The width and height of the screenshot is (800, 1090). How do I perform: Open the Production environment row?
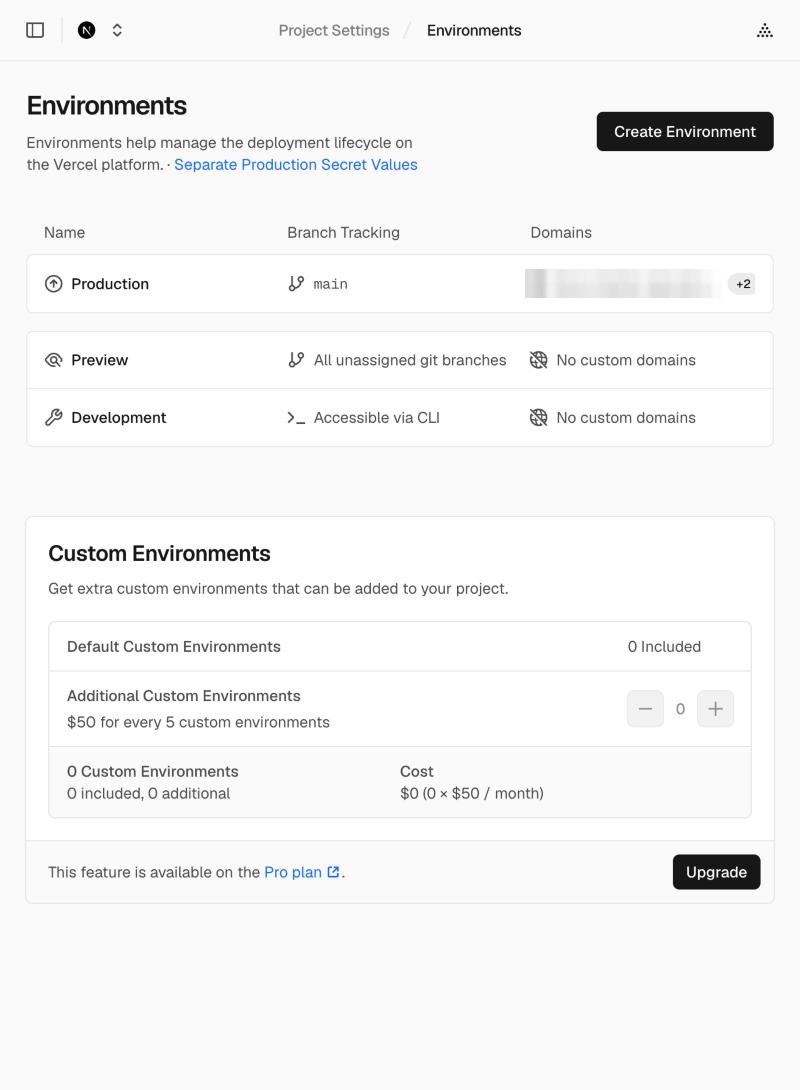tap(400, 284)
